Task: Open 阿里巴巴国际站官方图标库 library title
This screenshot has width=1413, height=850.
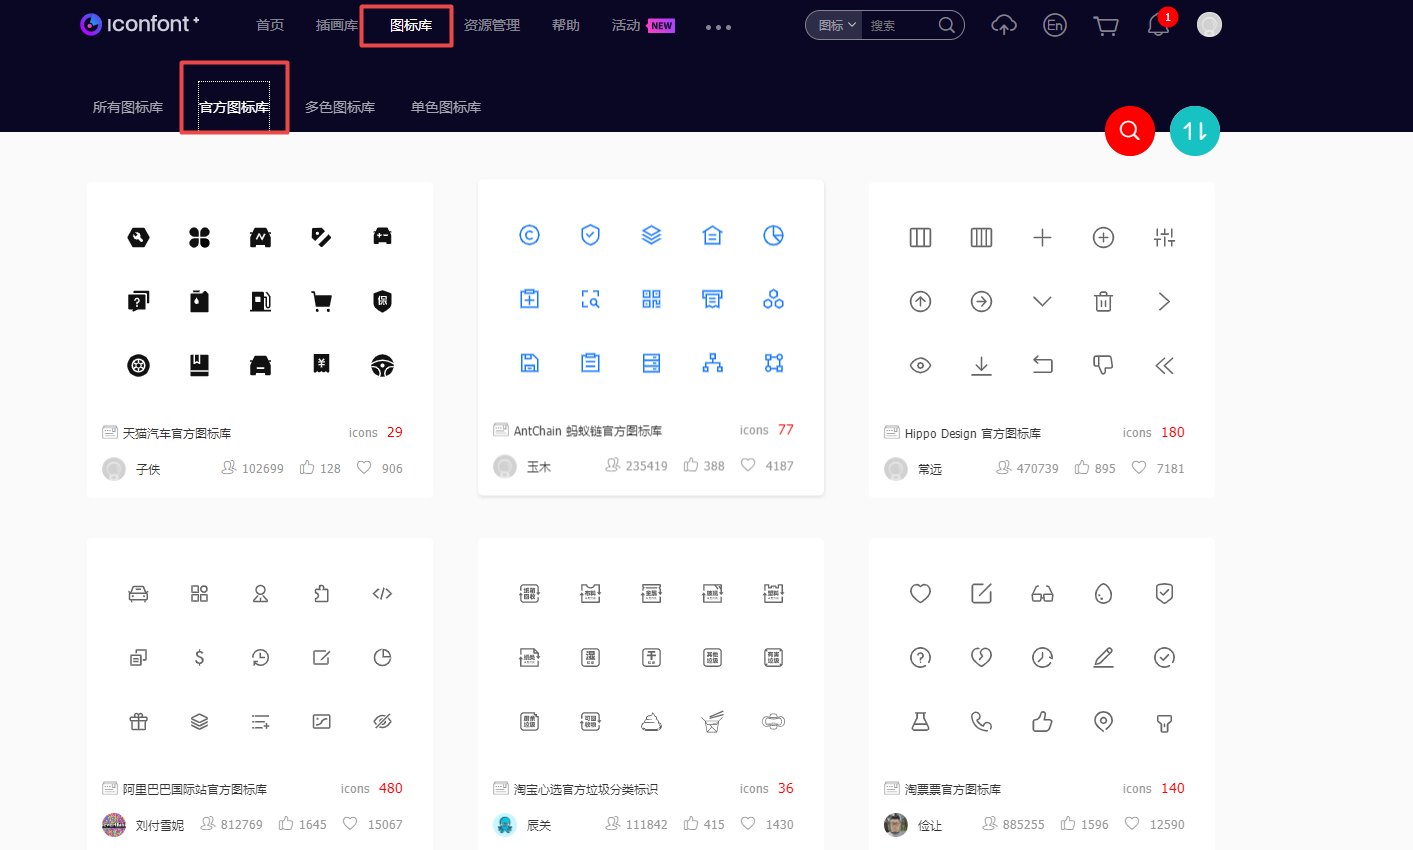Action: (x=195, y=789)
